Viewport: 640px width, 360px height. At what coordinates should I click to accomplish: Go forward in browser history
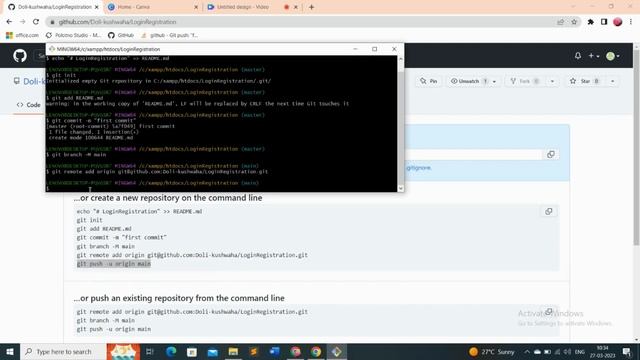click(x=22, y=22)
